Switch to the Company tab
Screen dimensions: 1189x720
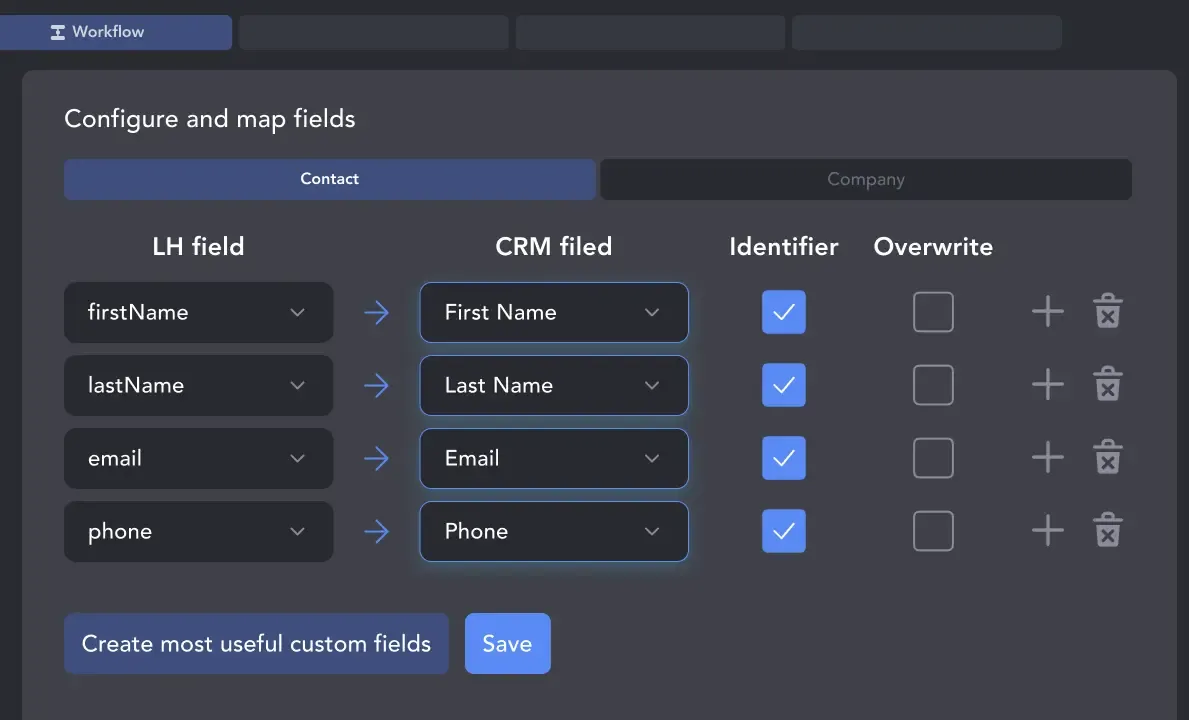[866, 179]
